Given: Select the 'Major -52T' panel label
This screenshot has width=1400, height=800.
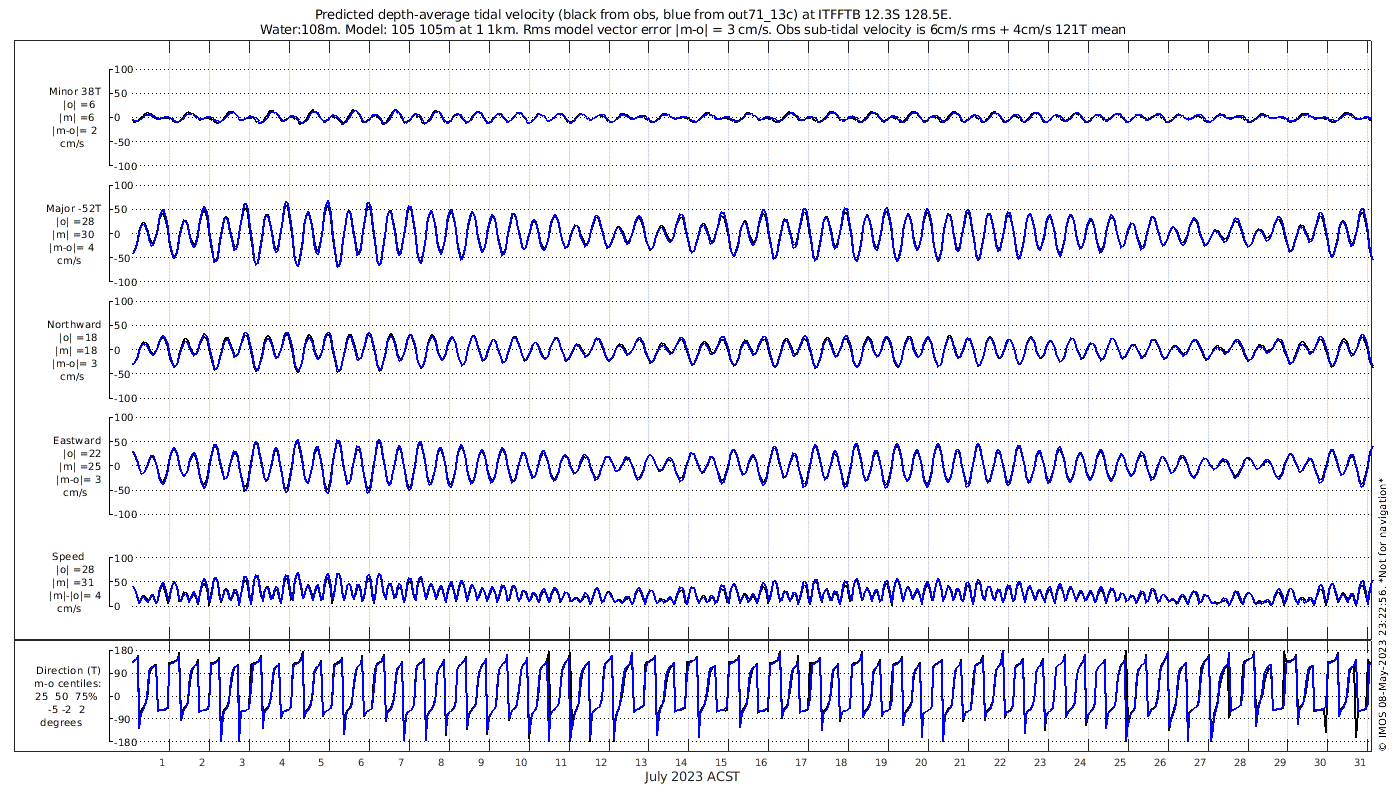Looking at the screenshot, I should (x=74, y=209).
